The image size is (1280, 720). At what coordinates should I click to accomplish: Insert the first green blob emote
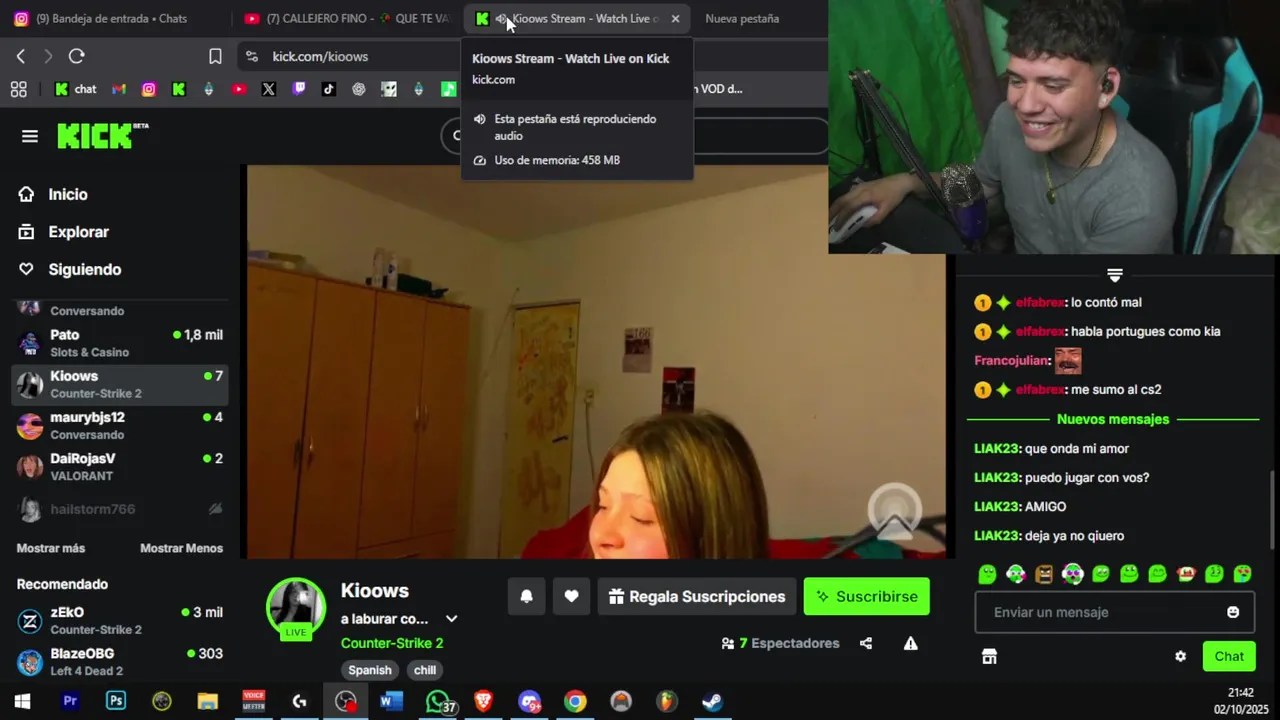coord(987,574)
